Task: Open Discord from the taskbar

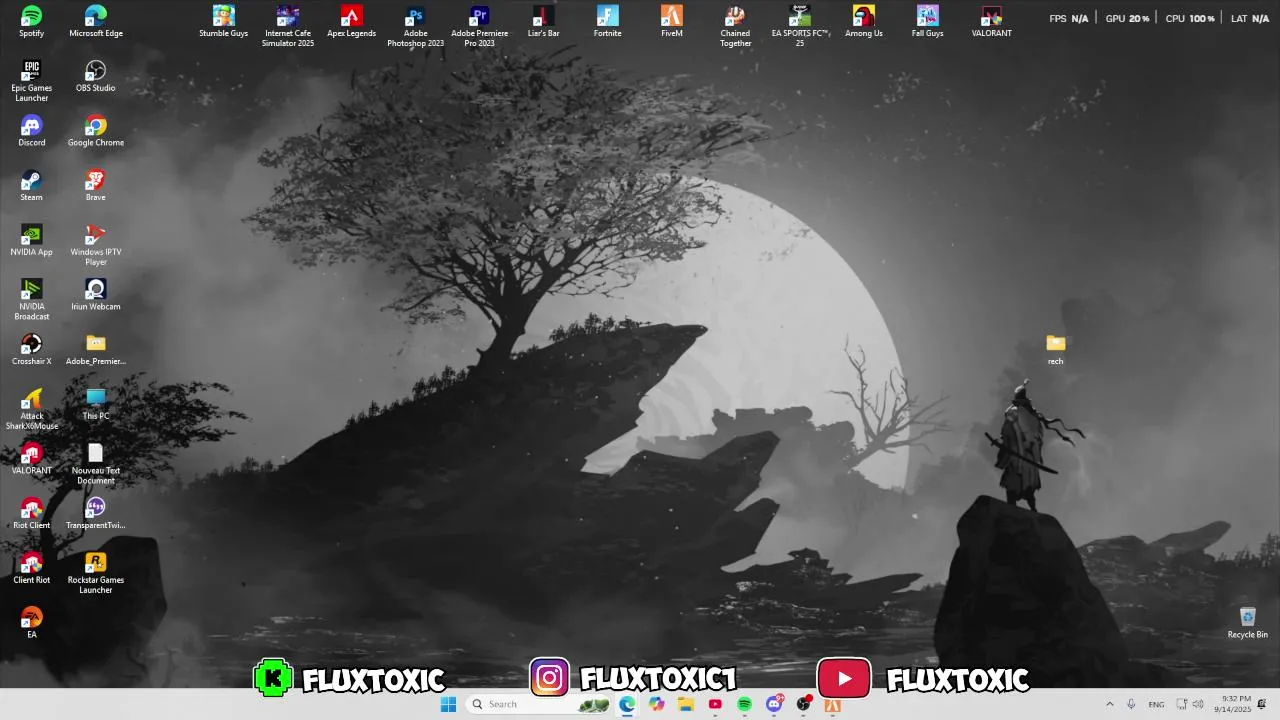Action: (774, 704)
